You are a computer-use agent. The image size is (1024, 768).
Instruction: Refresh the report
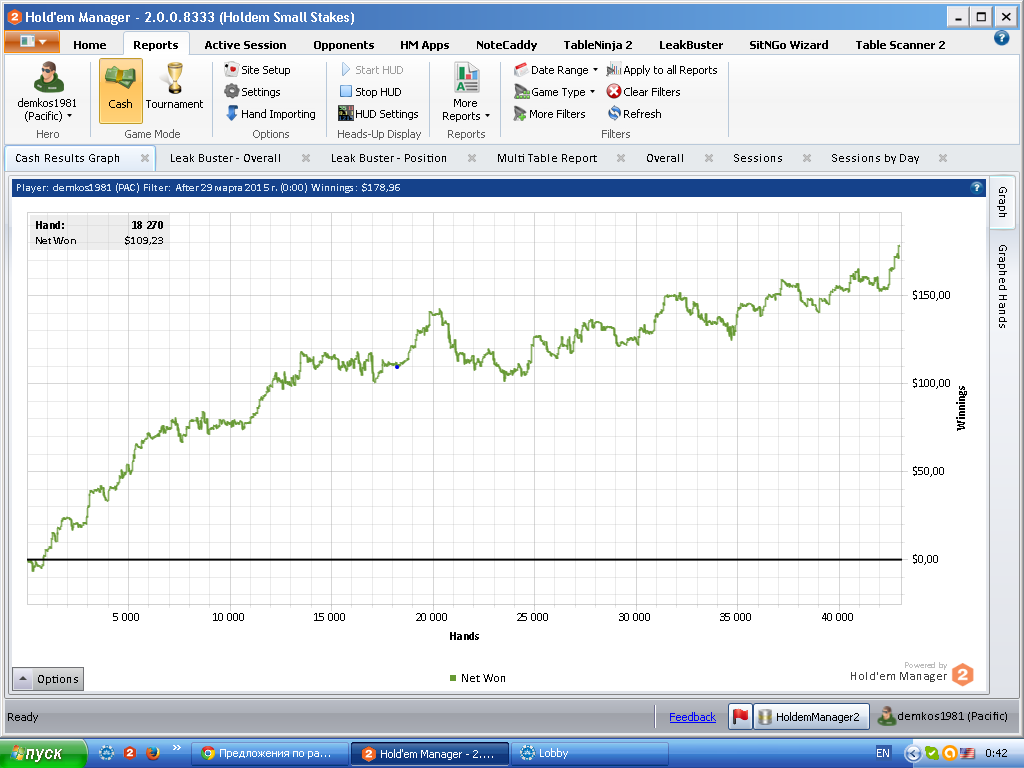click(634, 114)
